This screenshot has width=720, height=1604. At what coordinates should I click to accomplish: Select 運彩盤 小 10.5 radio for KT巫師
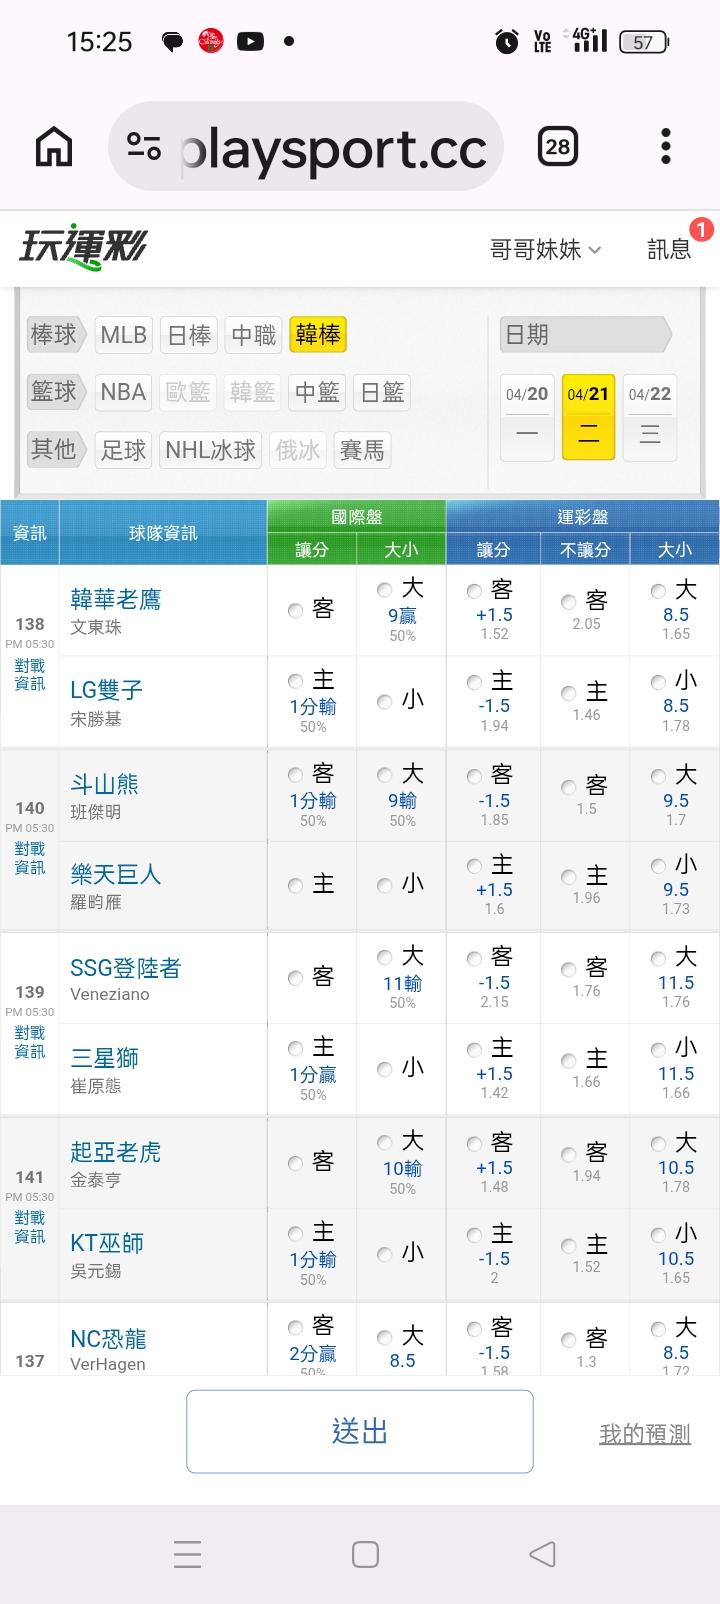pos(658,1234)
